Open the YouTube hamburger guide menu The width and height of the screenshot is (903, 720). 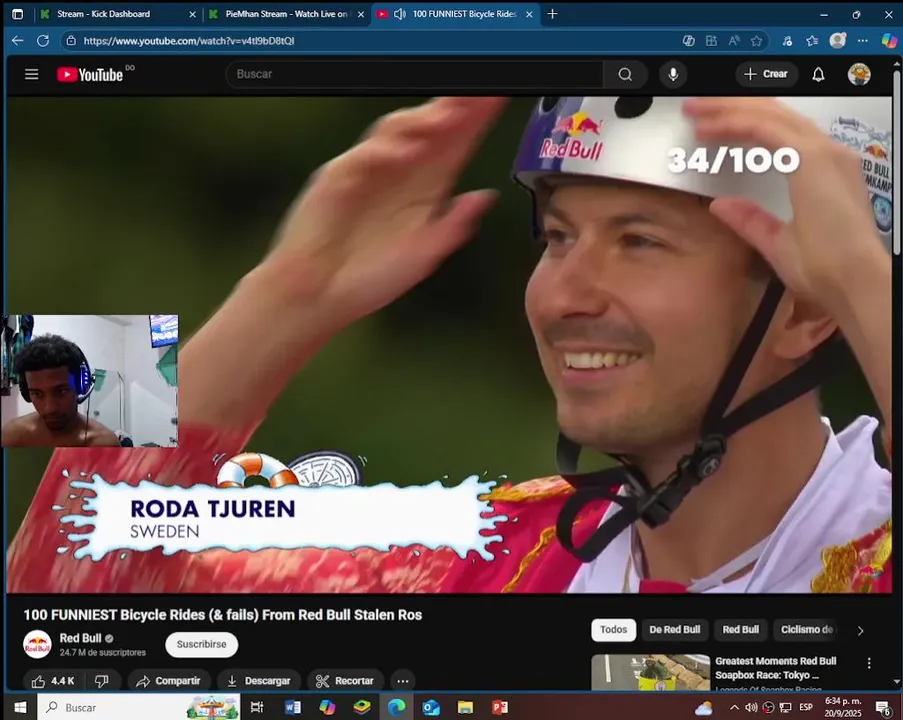click(x=32, y=74)
